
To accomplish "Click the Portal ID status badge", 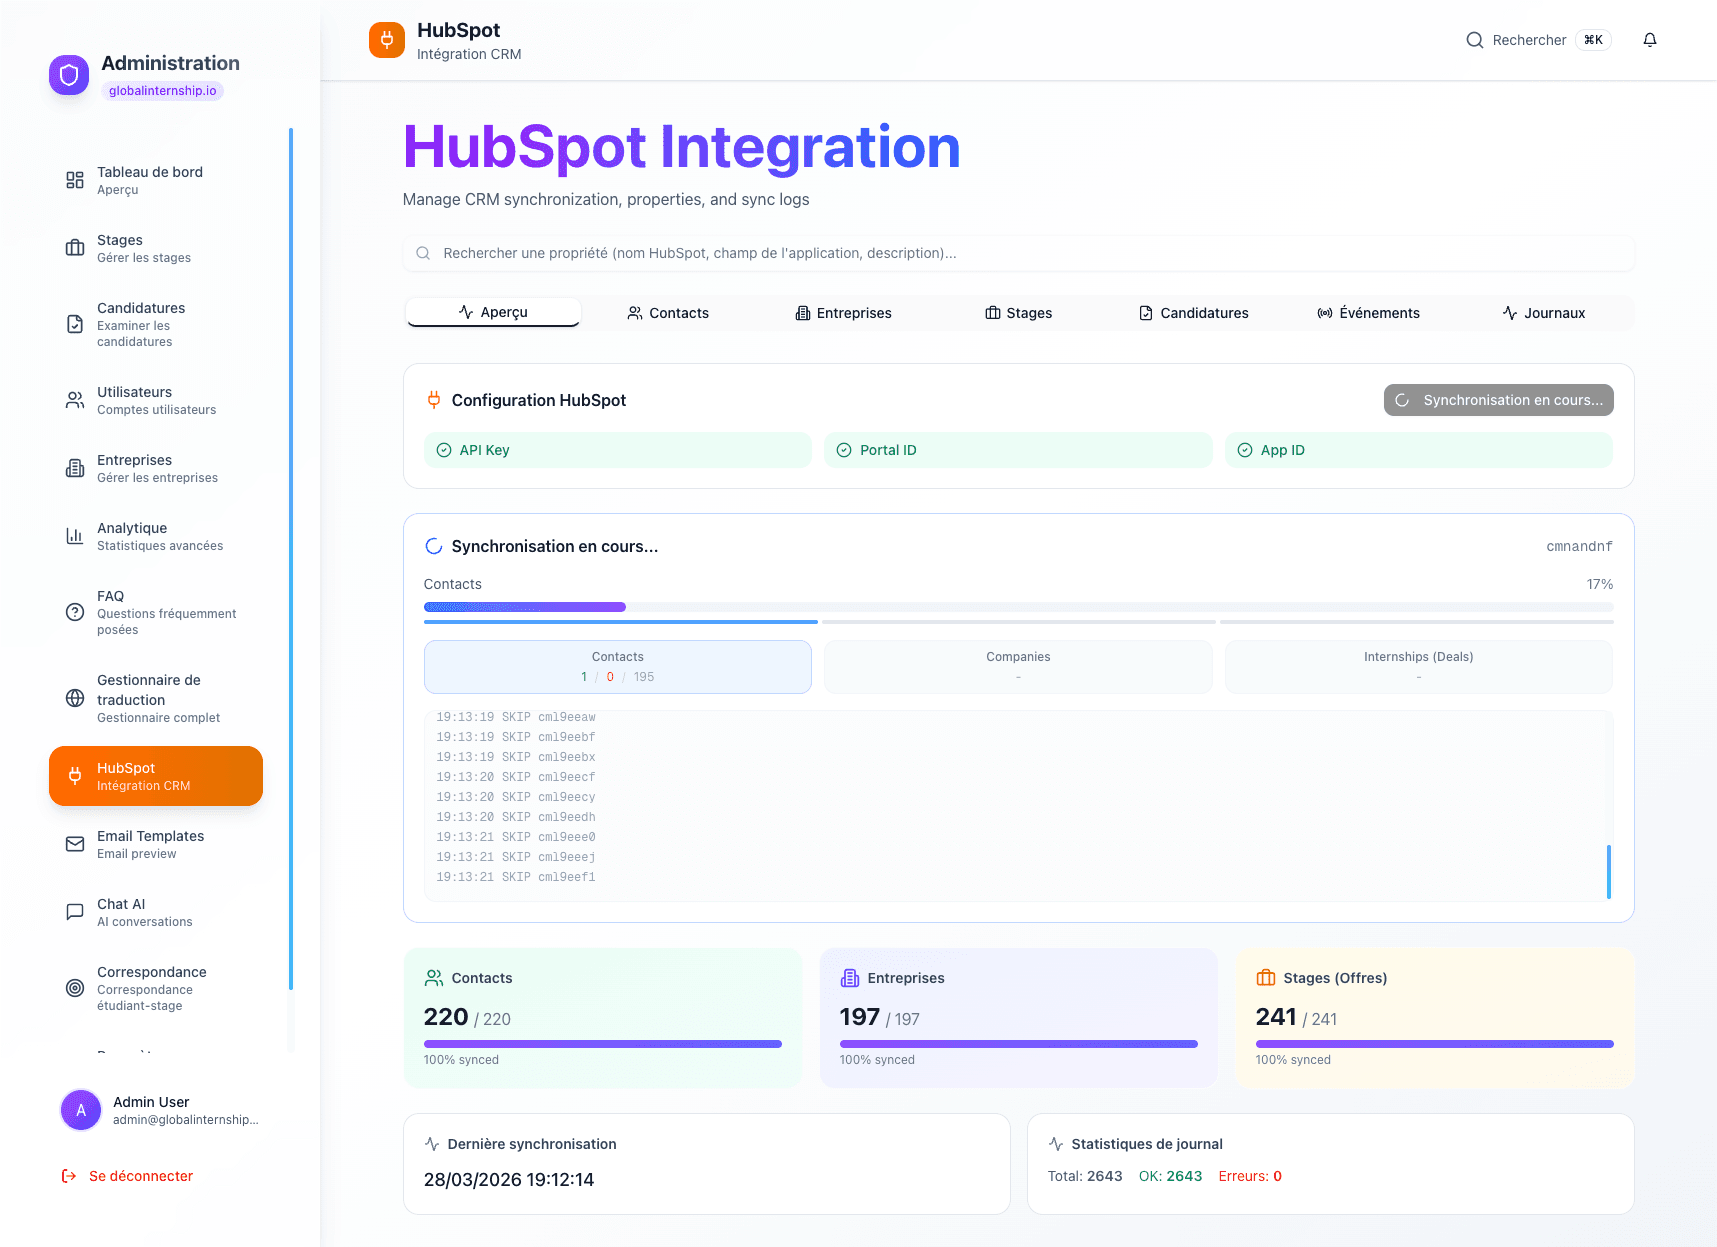I will [1018, 450].
